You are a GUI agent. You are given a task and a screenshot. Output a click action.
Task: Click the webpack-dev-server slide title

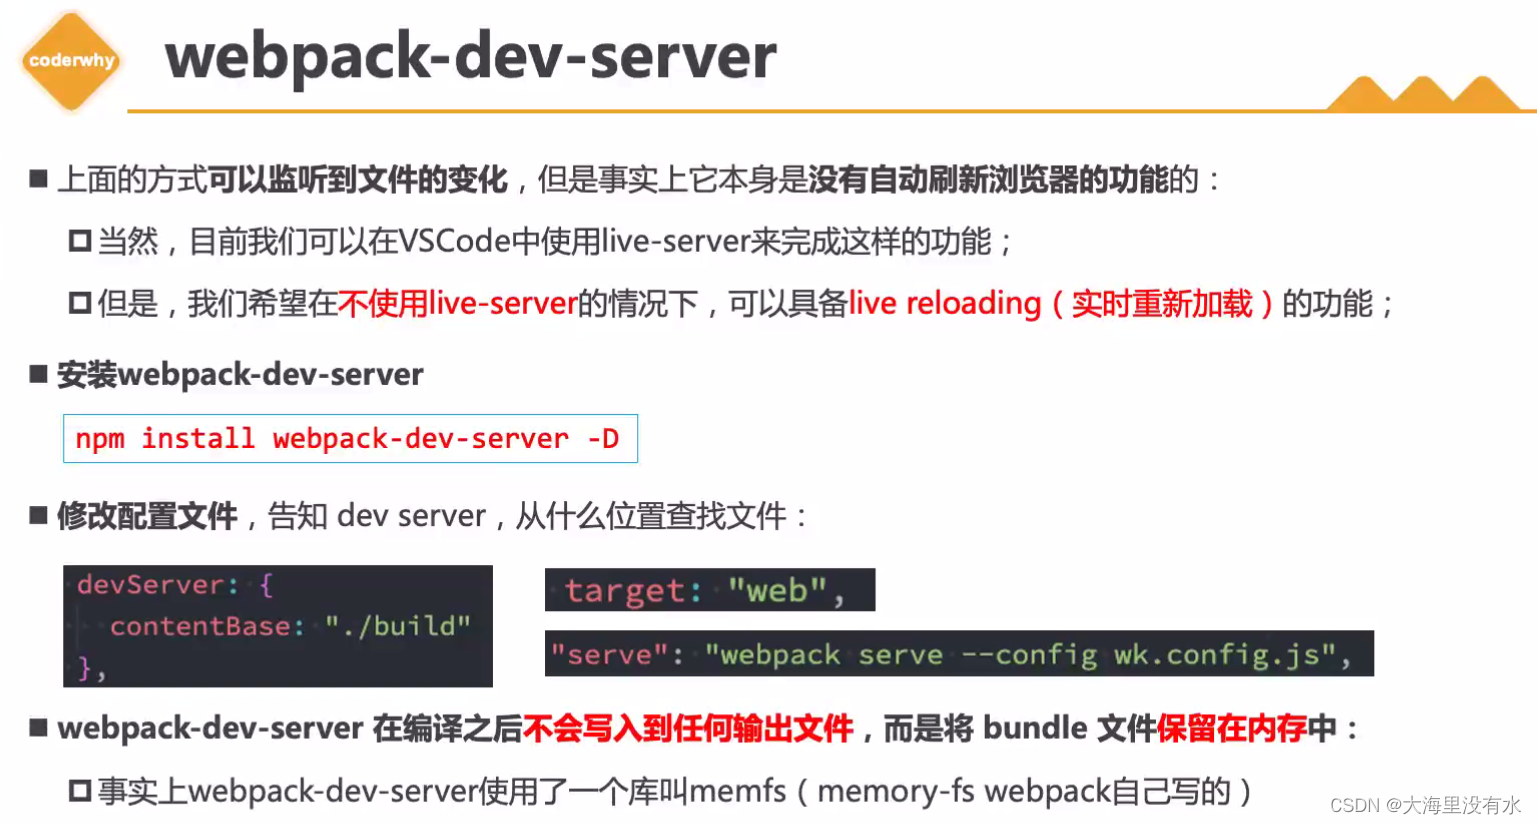(470, 56)
